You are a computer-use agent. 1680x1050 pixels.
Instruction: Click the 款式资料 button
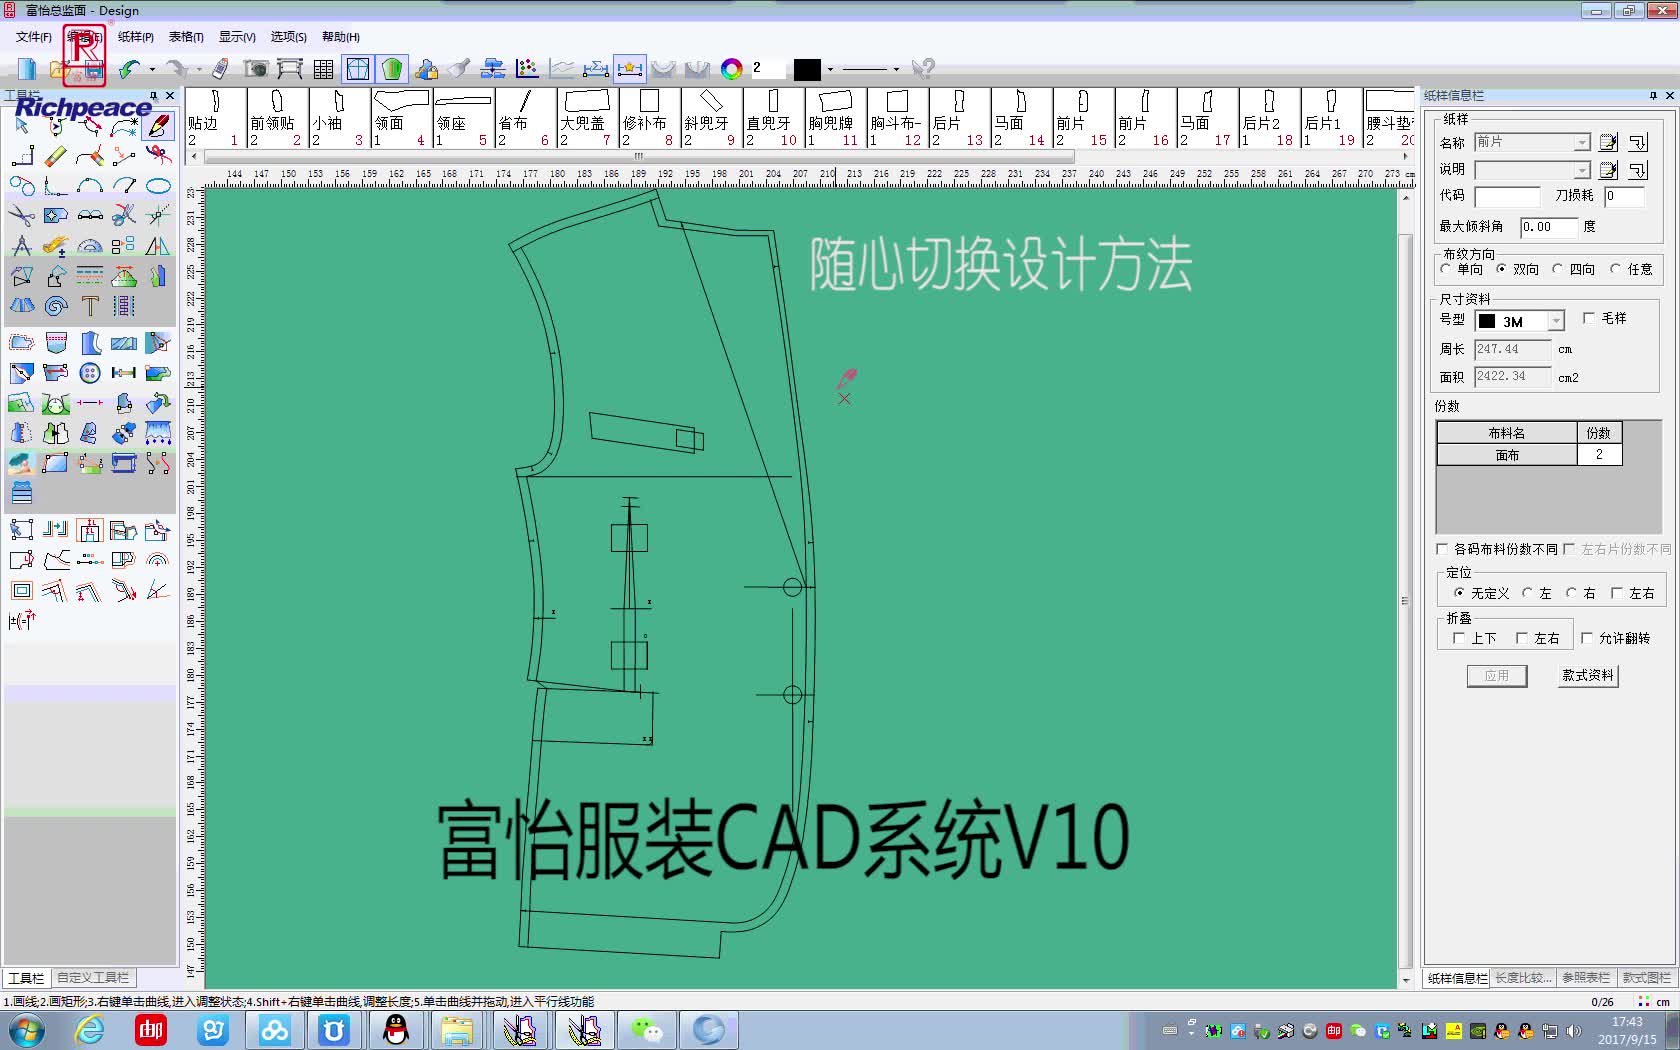[x=1588, y=676]
